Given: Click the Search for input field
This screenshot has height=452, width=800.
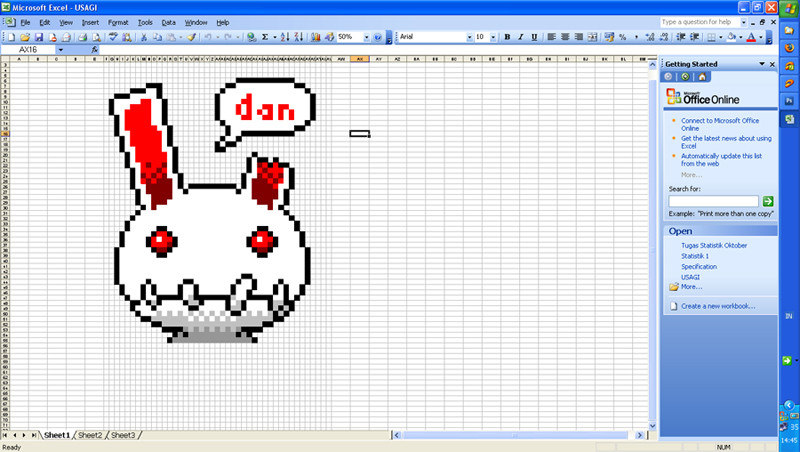Looking at the screenshot, I should [x=713, y=201].
